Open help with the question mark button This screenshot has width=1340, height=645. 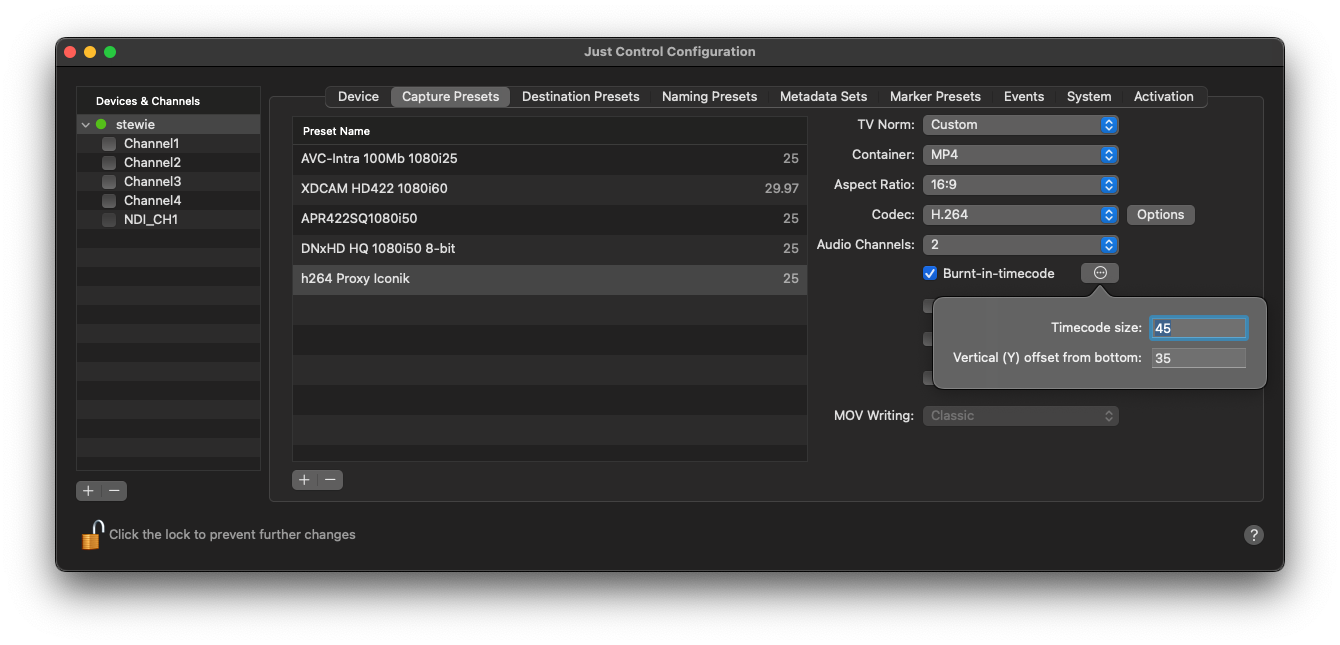click(1254, 535)
